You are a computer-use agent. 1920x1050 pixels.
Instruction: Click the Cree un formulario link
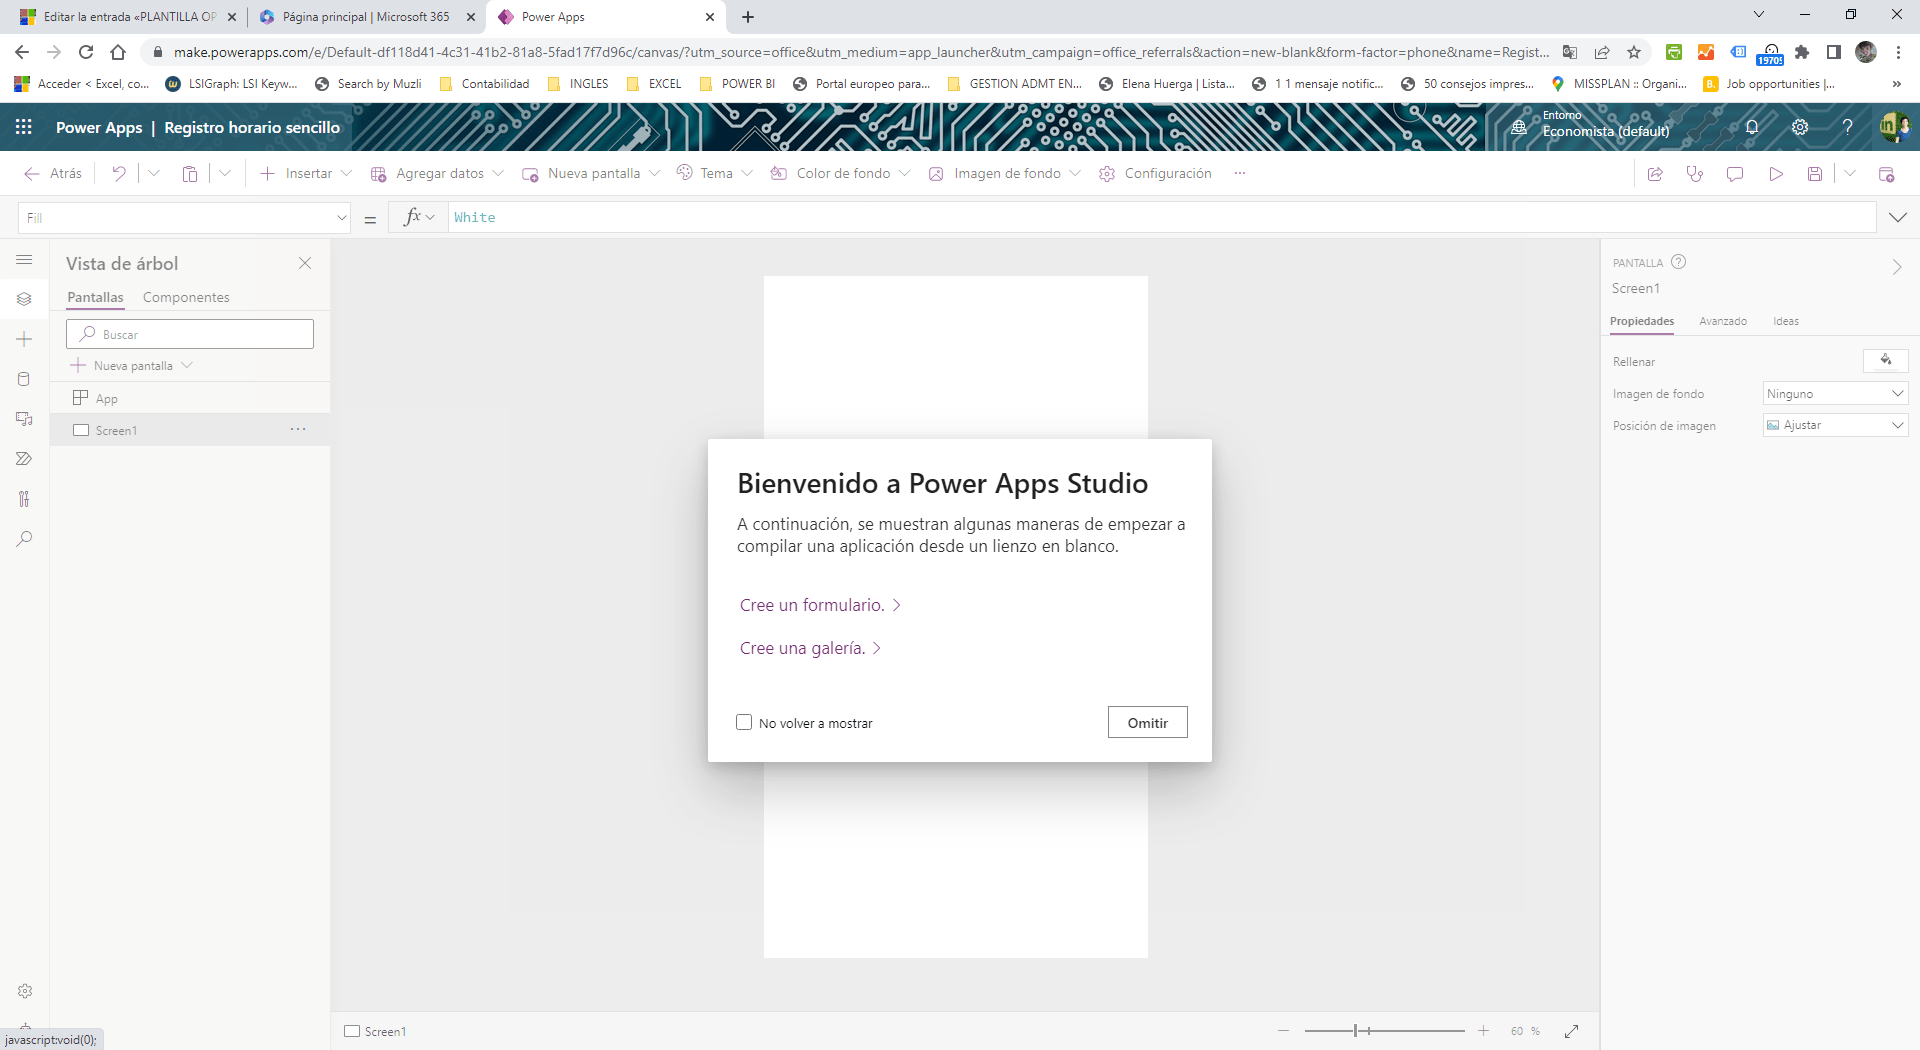point(821,605)
